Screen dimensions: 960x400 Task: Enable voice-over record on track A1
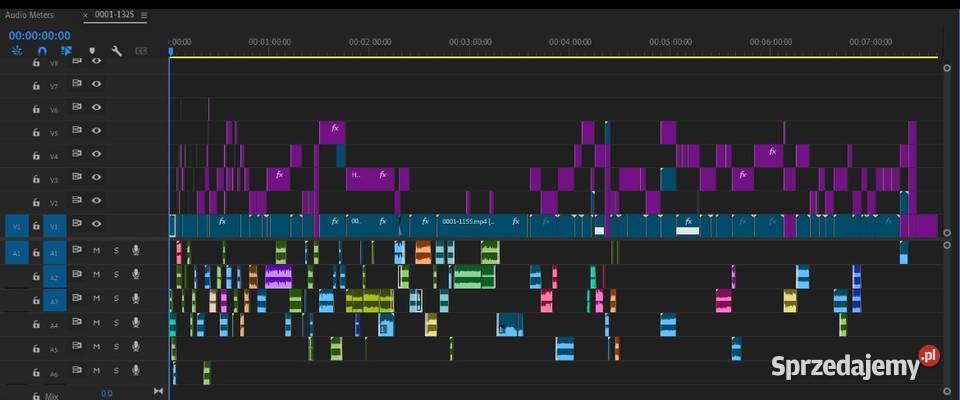(135, 250)
